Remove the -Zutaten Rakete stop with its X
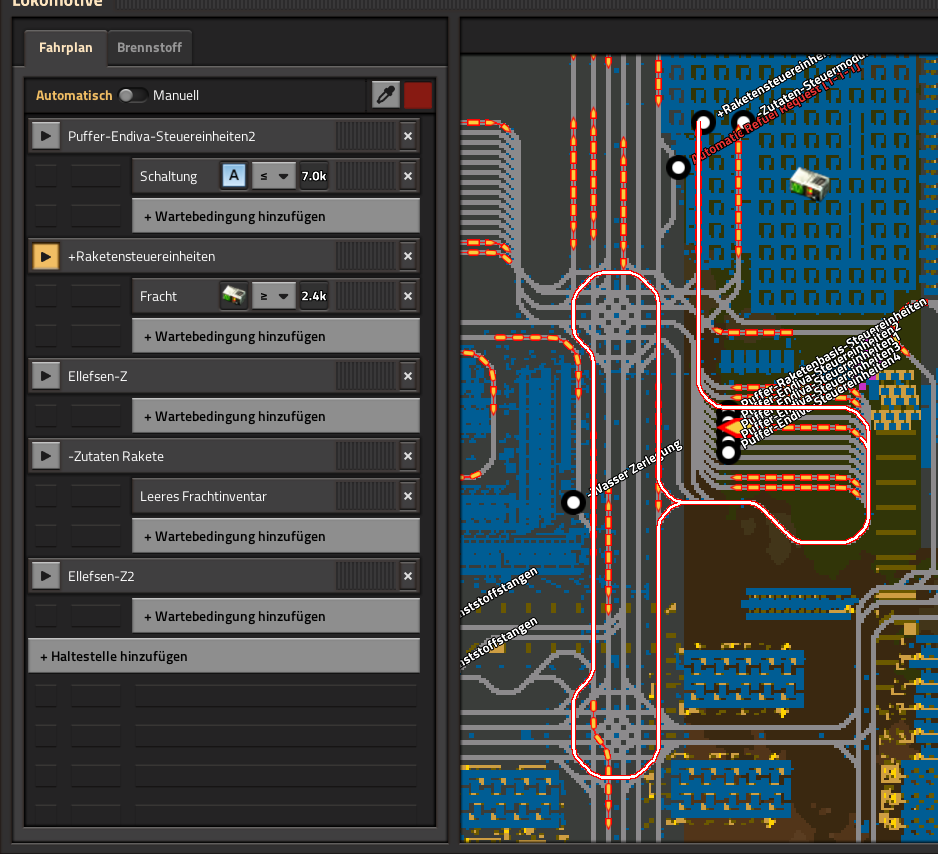The height and width of the screenshot is (854, 938). (408, 456)
